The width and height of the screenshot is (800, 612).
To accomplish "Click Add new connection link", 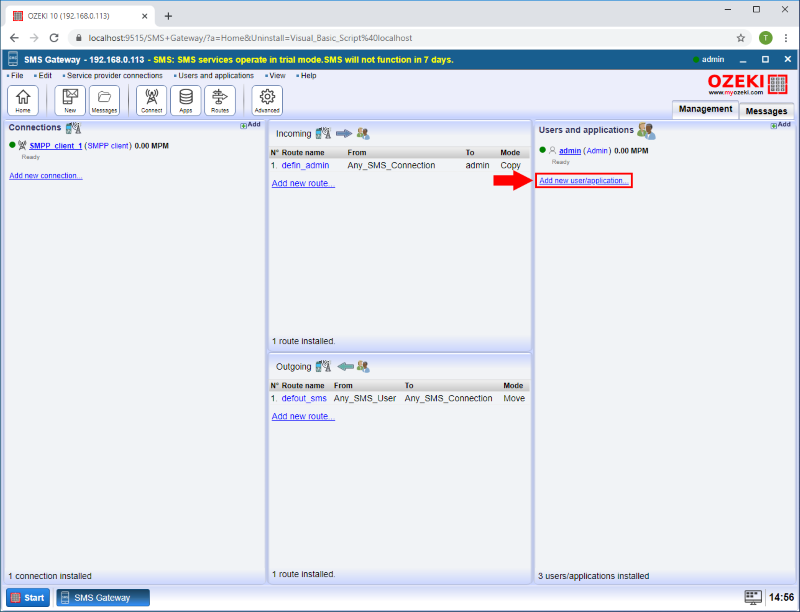I will (x=46, y=175).
